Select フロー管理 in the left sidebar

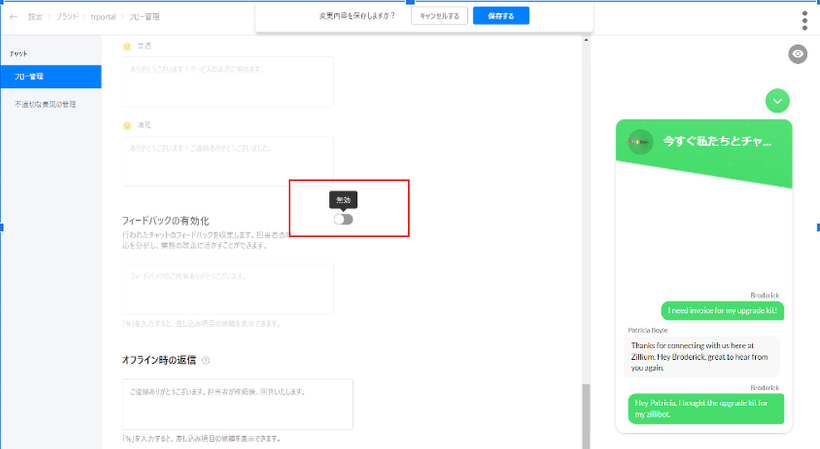[x=50, y=76]
